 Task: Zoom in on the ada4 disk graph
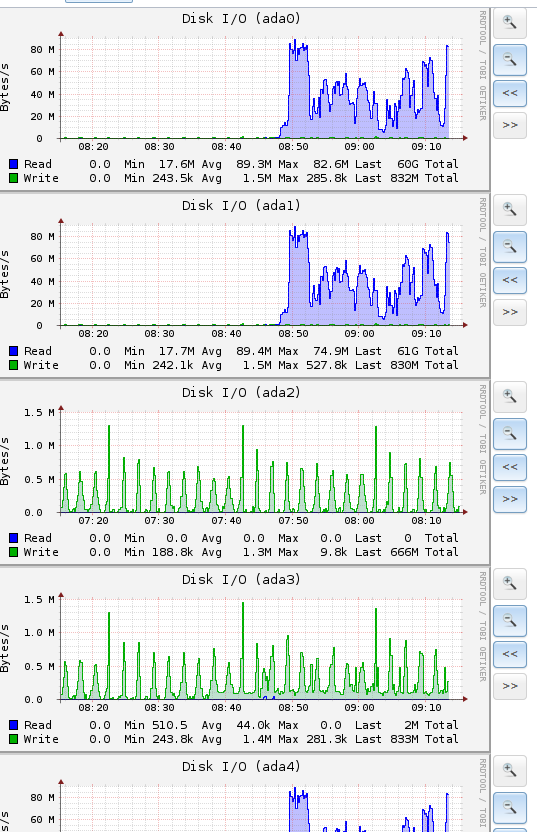pyautogui.click(x=510, y=770)
